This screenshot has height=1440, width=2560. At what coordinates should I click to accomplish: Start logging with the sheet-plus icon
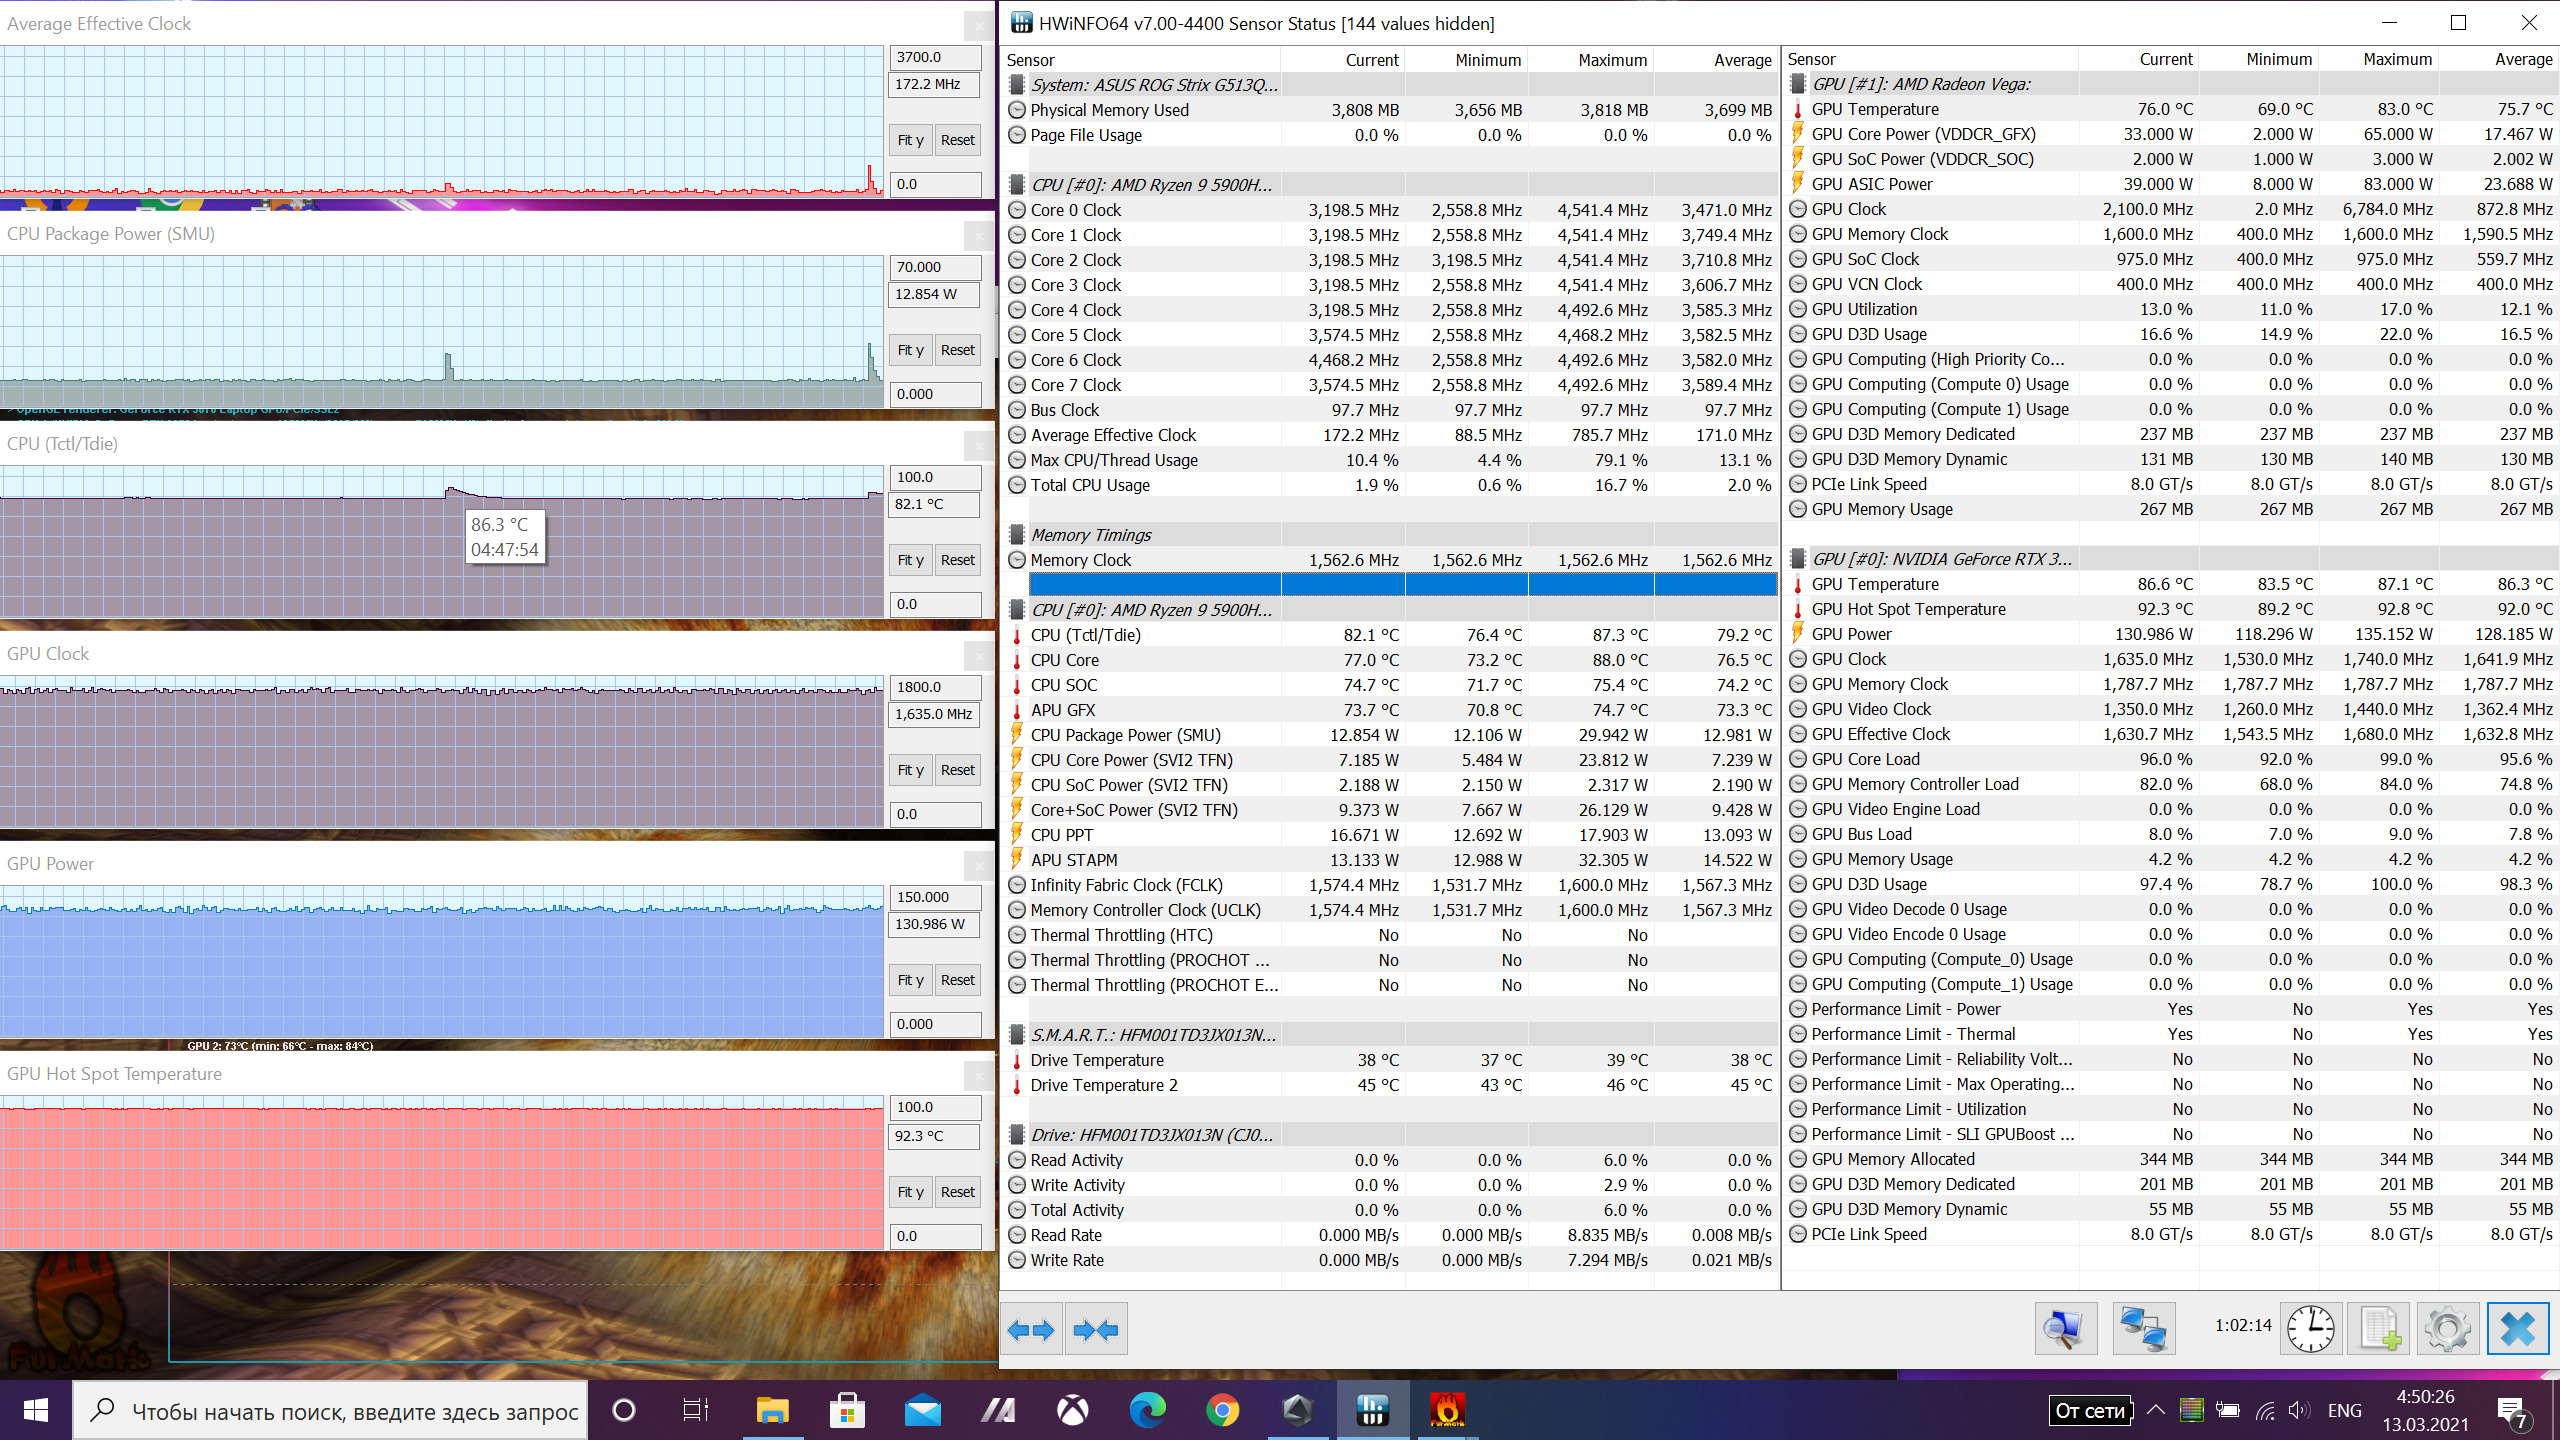pos(2379,1329)
